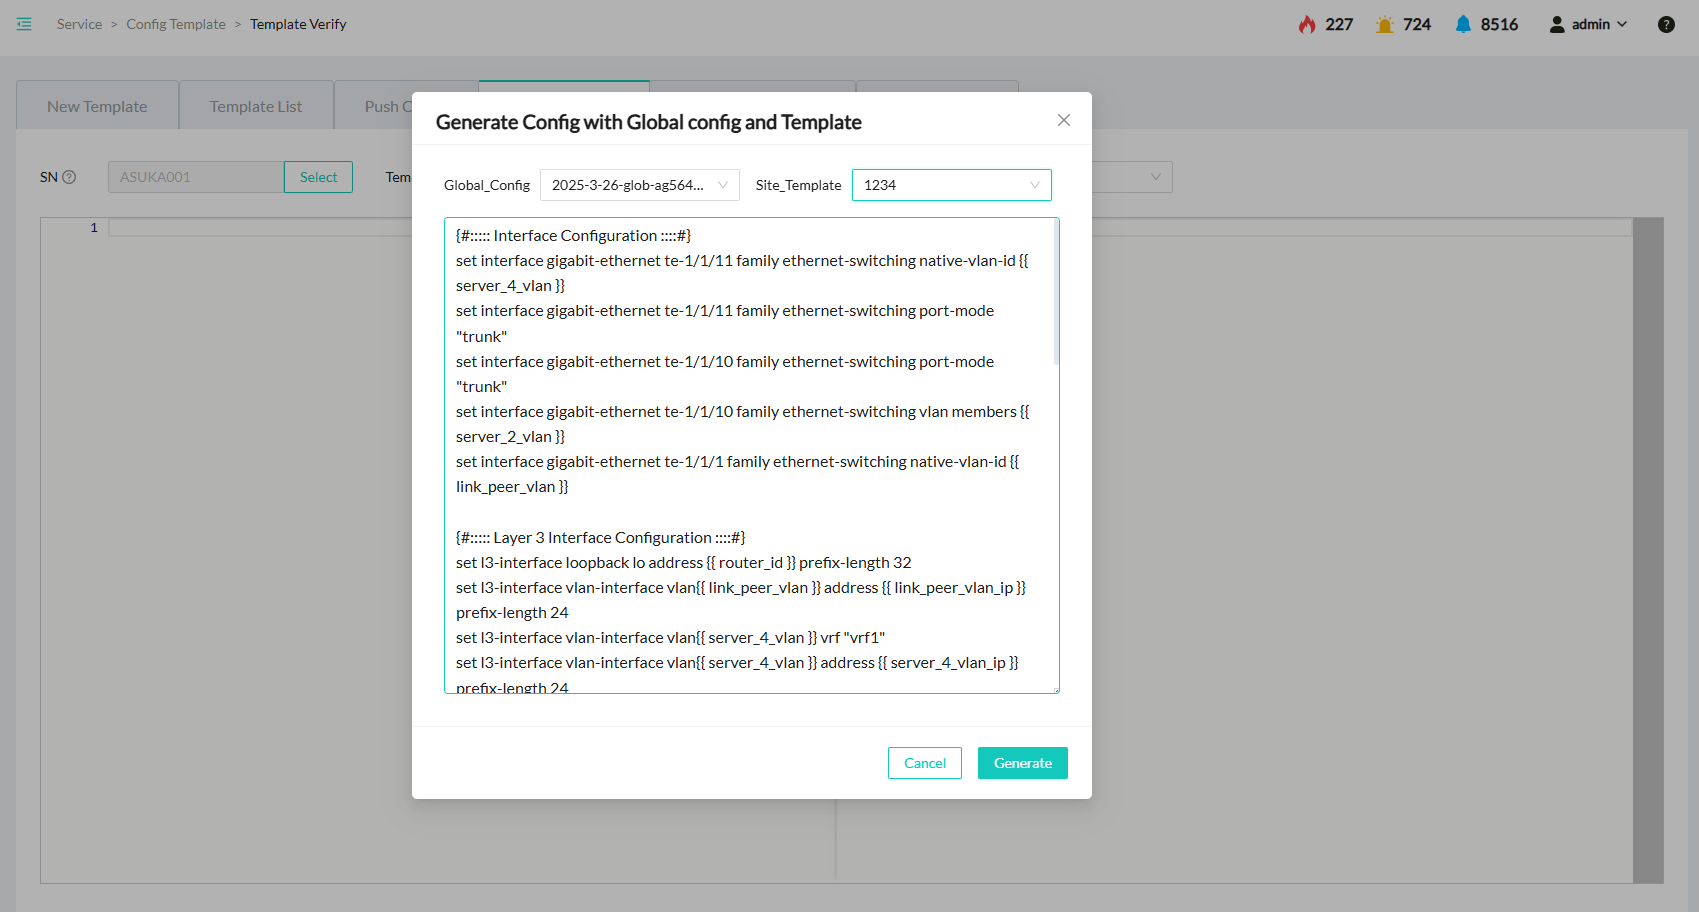Screen dimensions: 1699x912
Task: Click the admin user avatar icon
Action: [1556, 24]
